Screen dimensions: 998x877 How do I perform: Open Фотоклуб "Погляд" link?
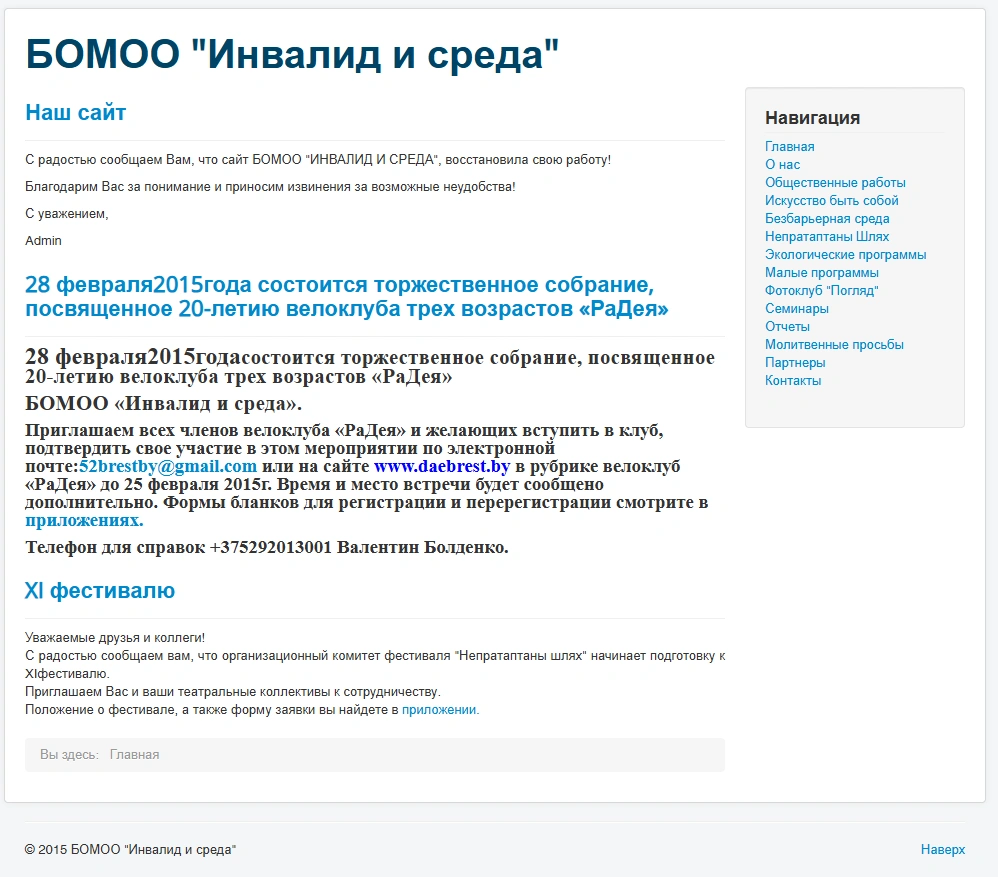822,291
